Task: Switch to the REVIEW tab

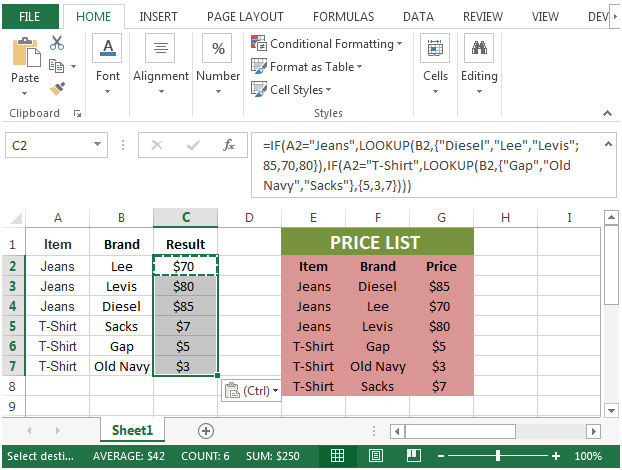Action: (483, 17)
